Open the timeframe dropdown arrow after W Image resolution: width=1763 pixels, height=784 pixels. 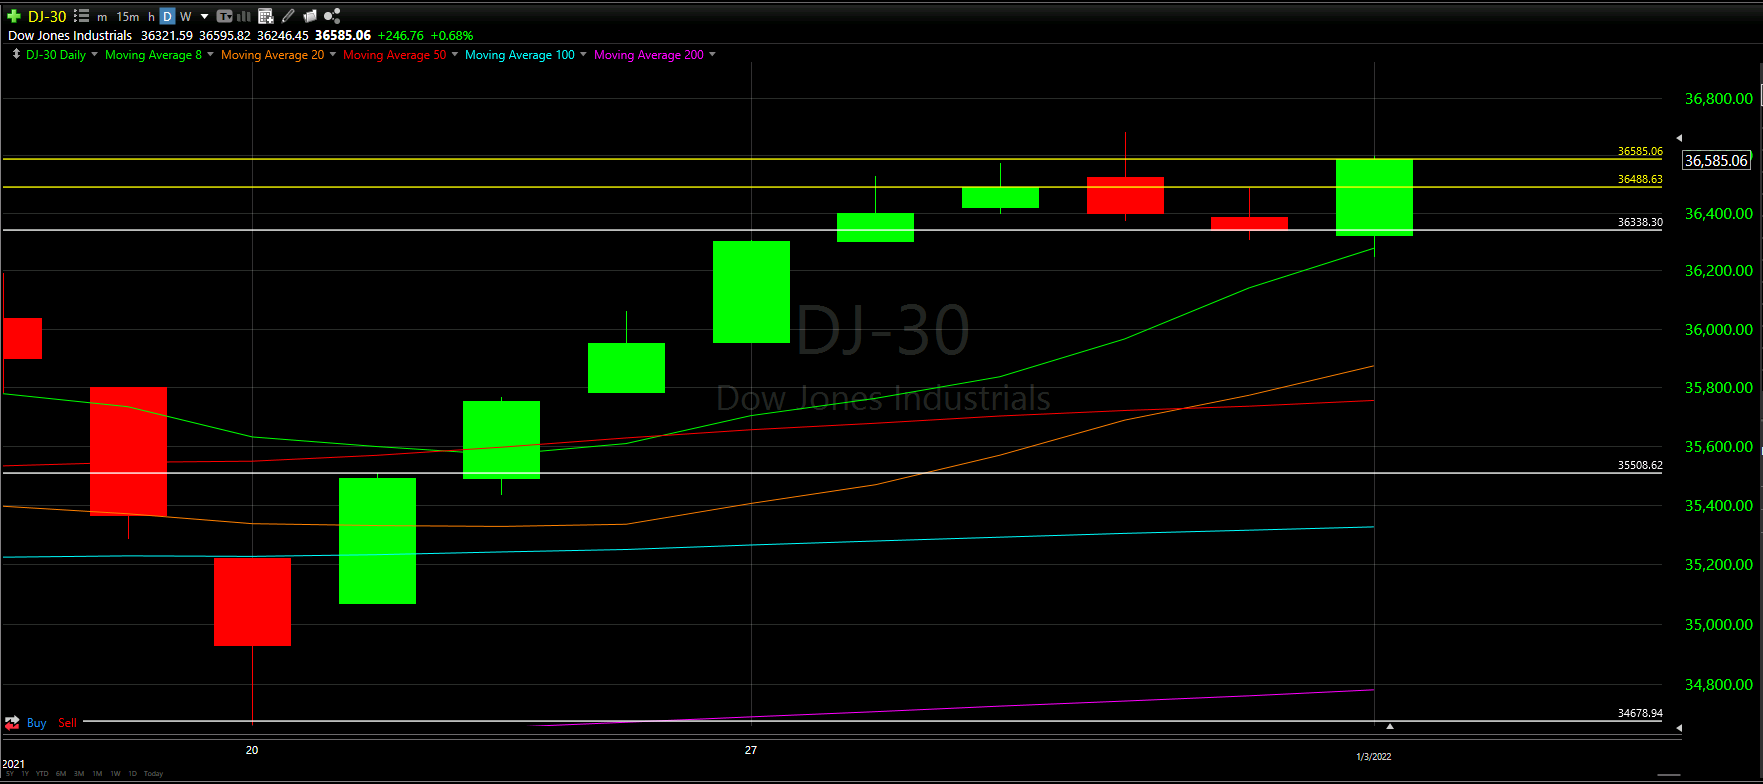[204, 17]
